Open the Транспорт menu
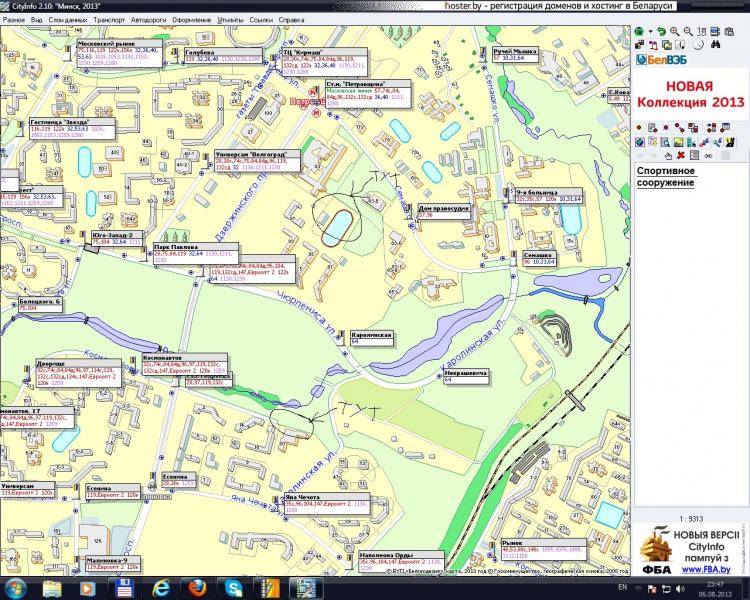This screenshot has height=600, width=750. (108, 19)
